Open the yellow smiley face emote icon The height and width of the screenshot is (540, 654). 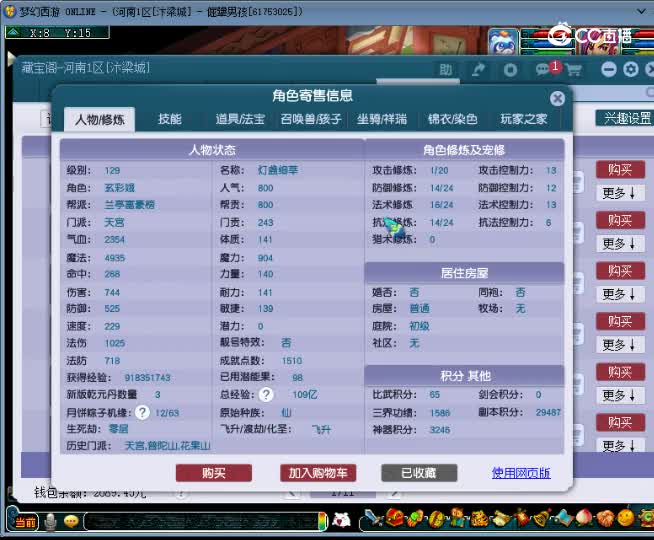(626, 517)
